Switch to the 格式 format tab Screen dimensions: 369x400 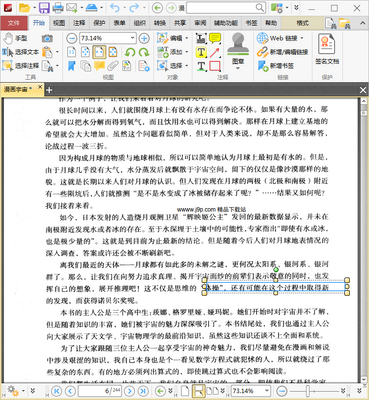[x=302, y=23]
